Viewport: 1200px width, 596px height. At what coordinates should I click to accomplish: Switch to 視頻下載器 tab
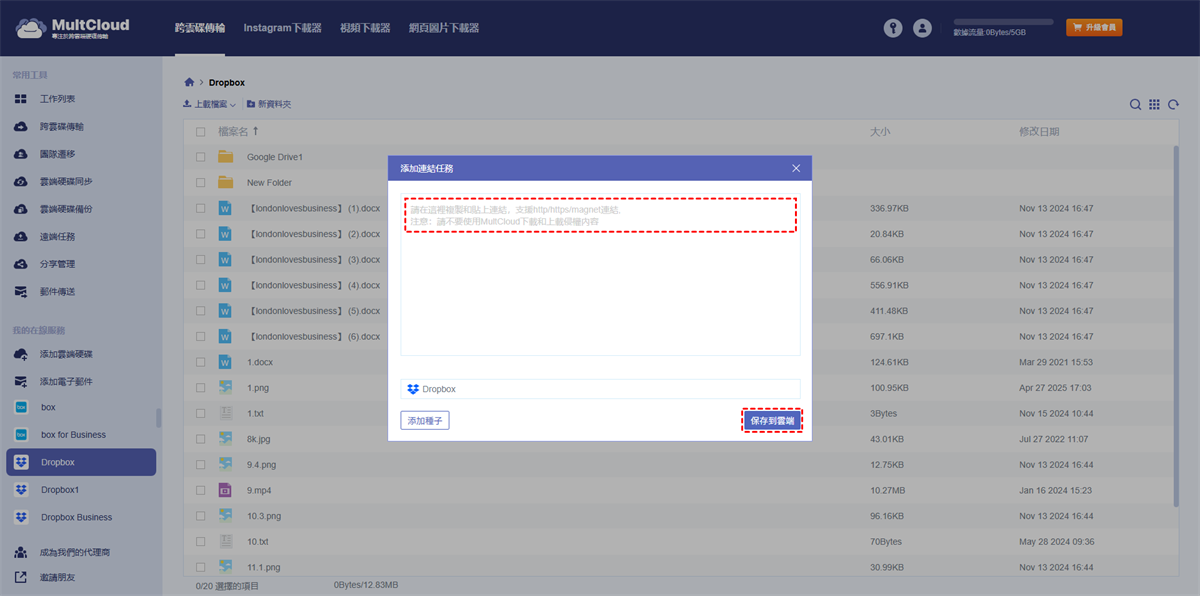point(363,28)
